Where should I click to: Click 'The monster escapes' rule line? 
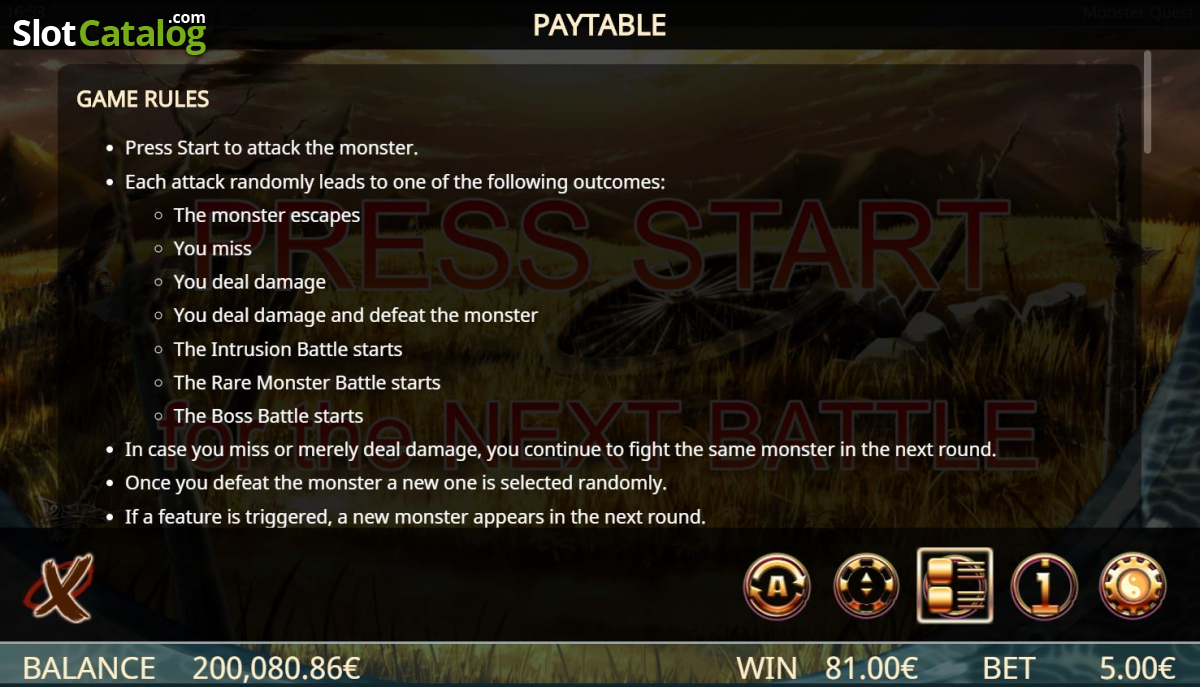(x=267, y=215)
